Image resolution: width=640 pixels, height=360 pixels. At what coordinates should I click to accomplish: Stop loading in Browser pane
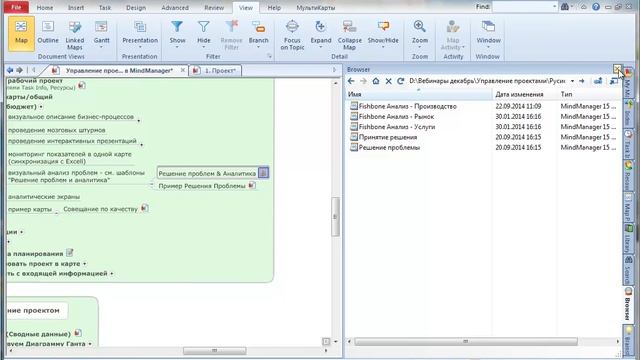(389, 81)
